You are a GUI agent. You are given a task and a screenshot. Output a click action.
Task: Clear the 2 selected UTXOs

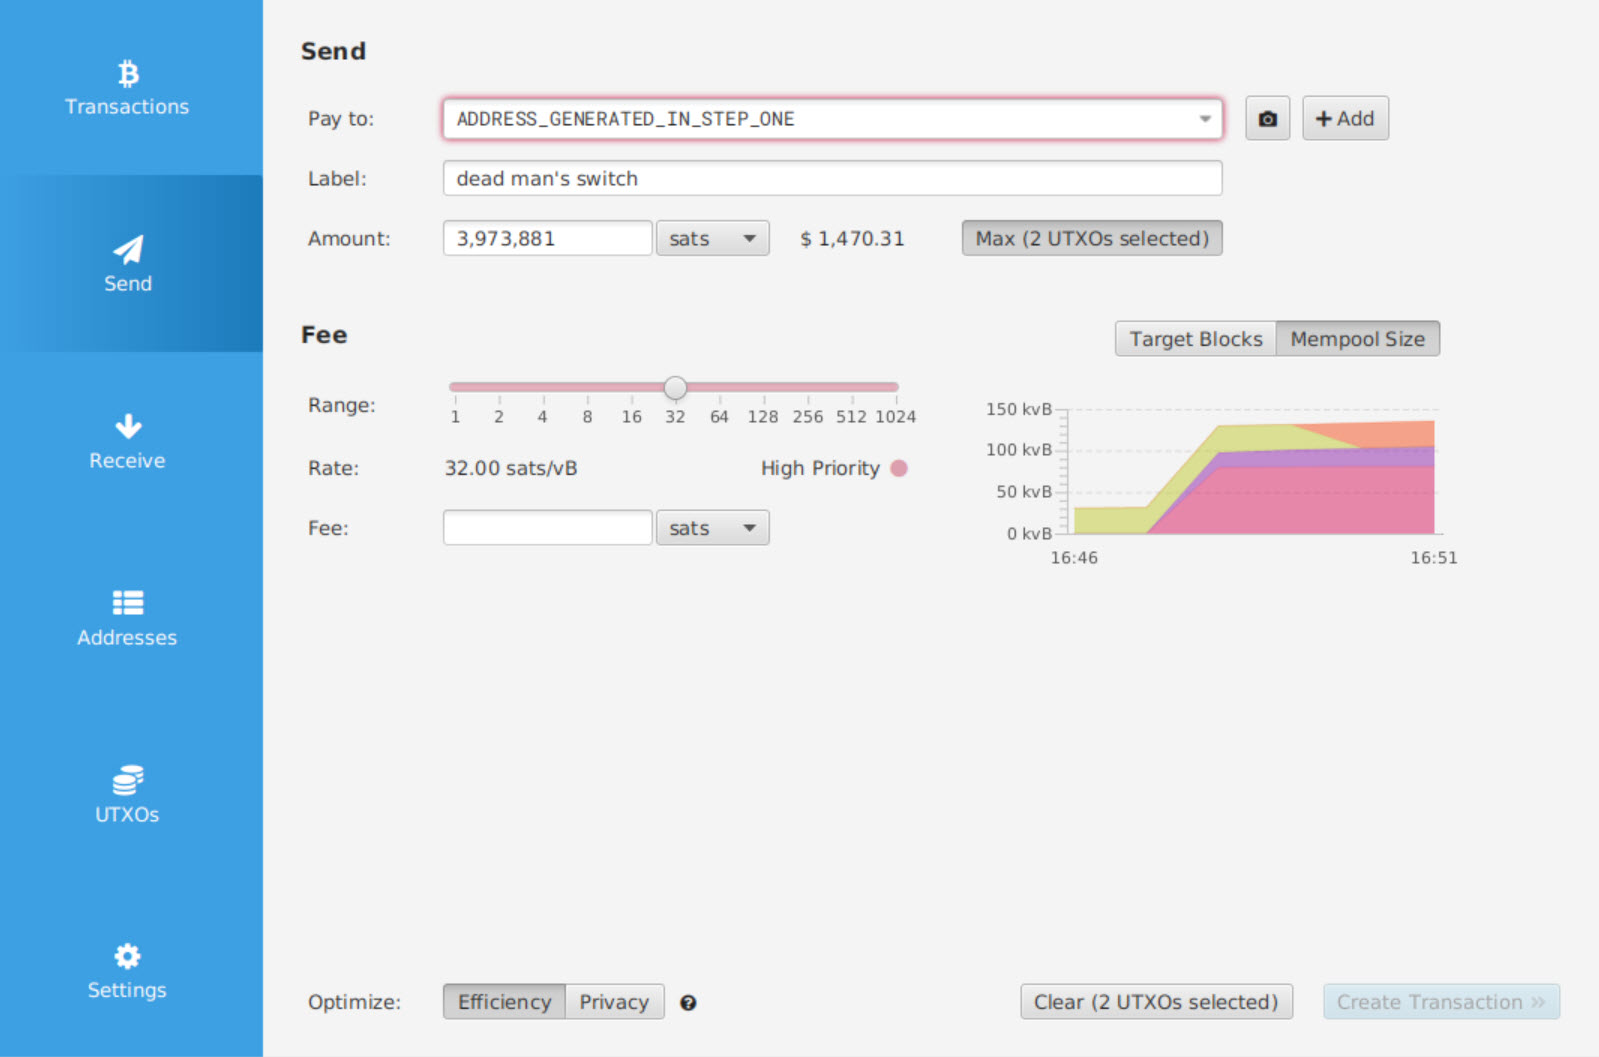click(1156, 1002)
